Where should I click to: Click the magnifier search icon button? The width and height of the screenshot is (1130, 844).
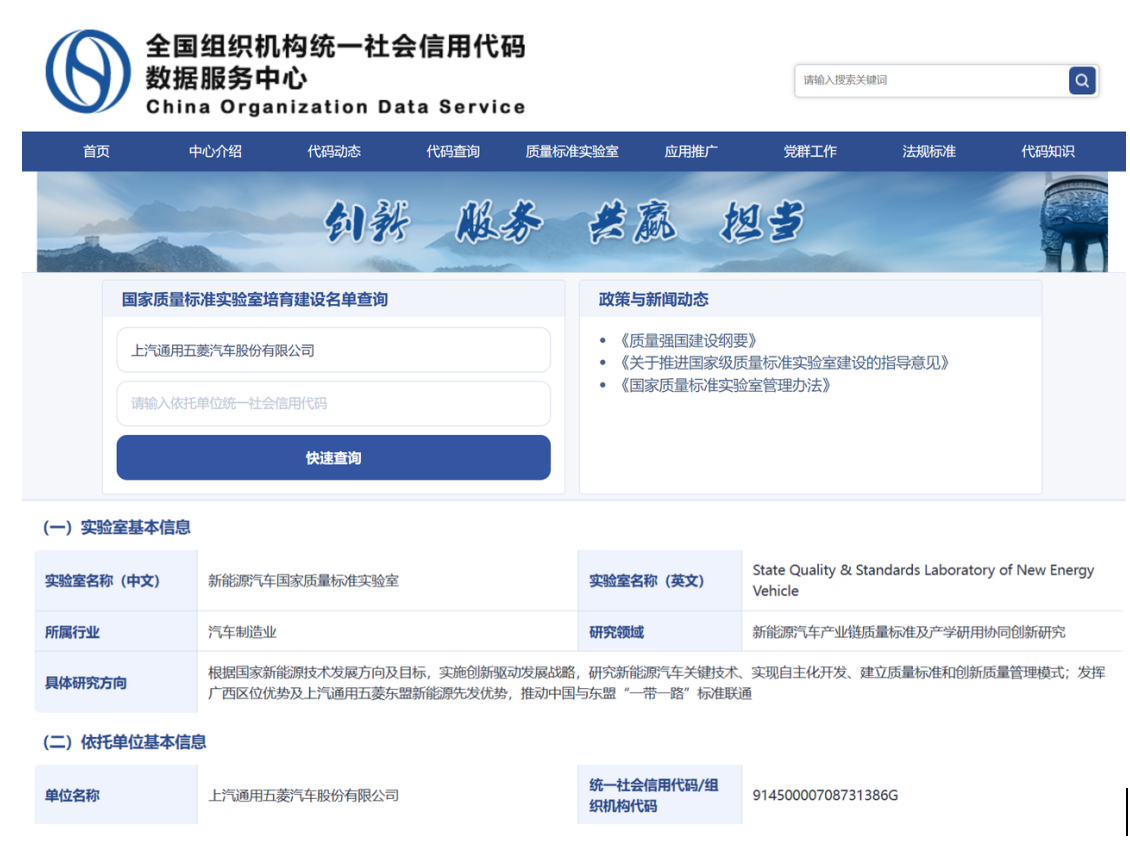pos(1082,81)
